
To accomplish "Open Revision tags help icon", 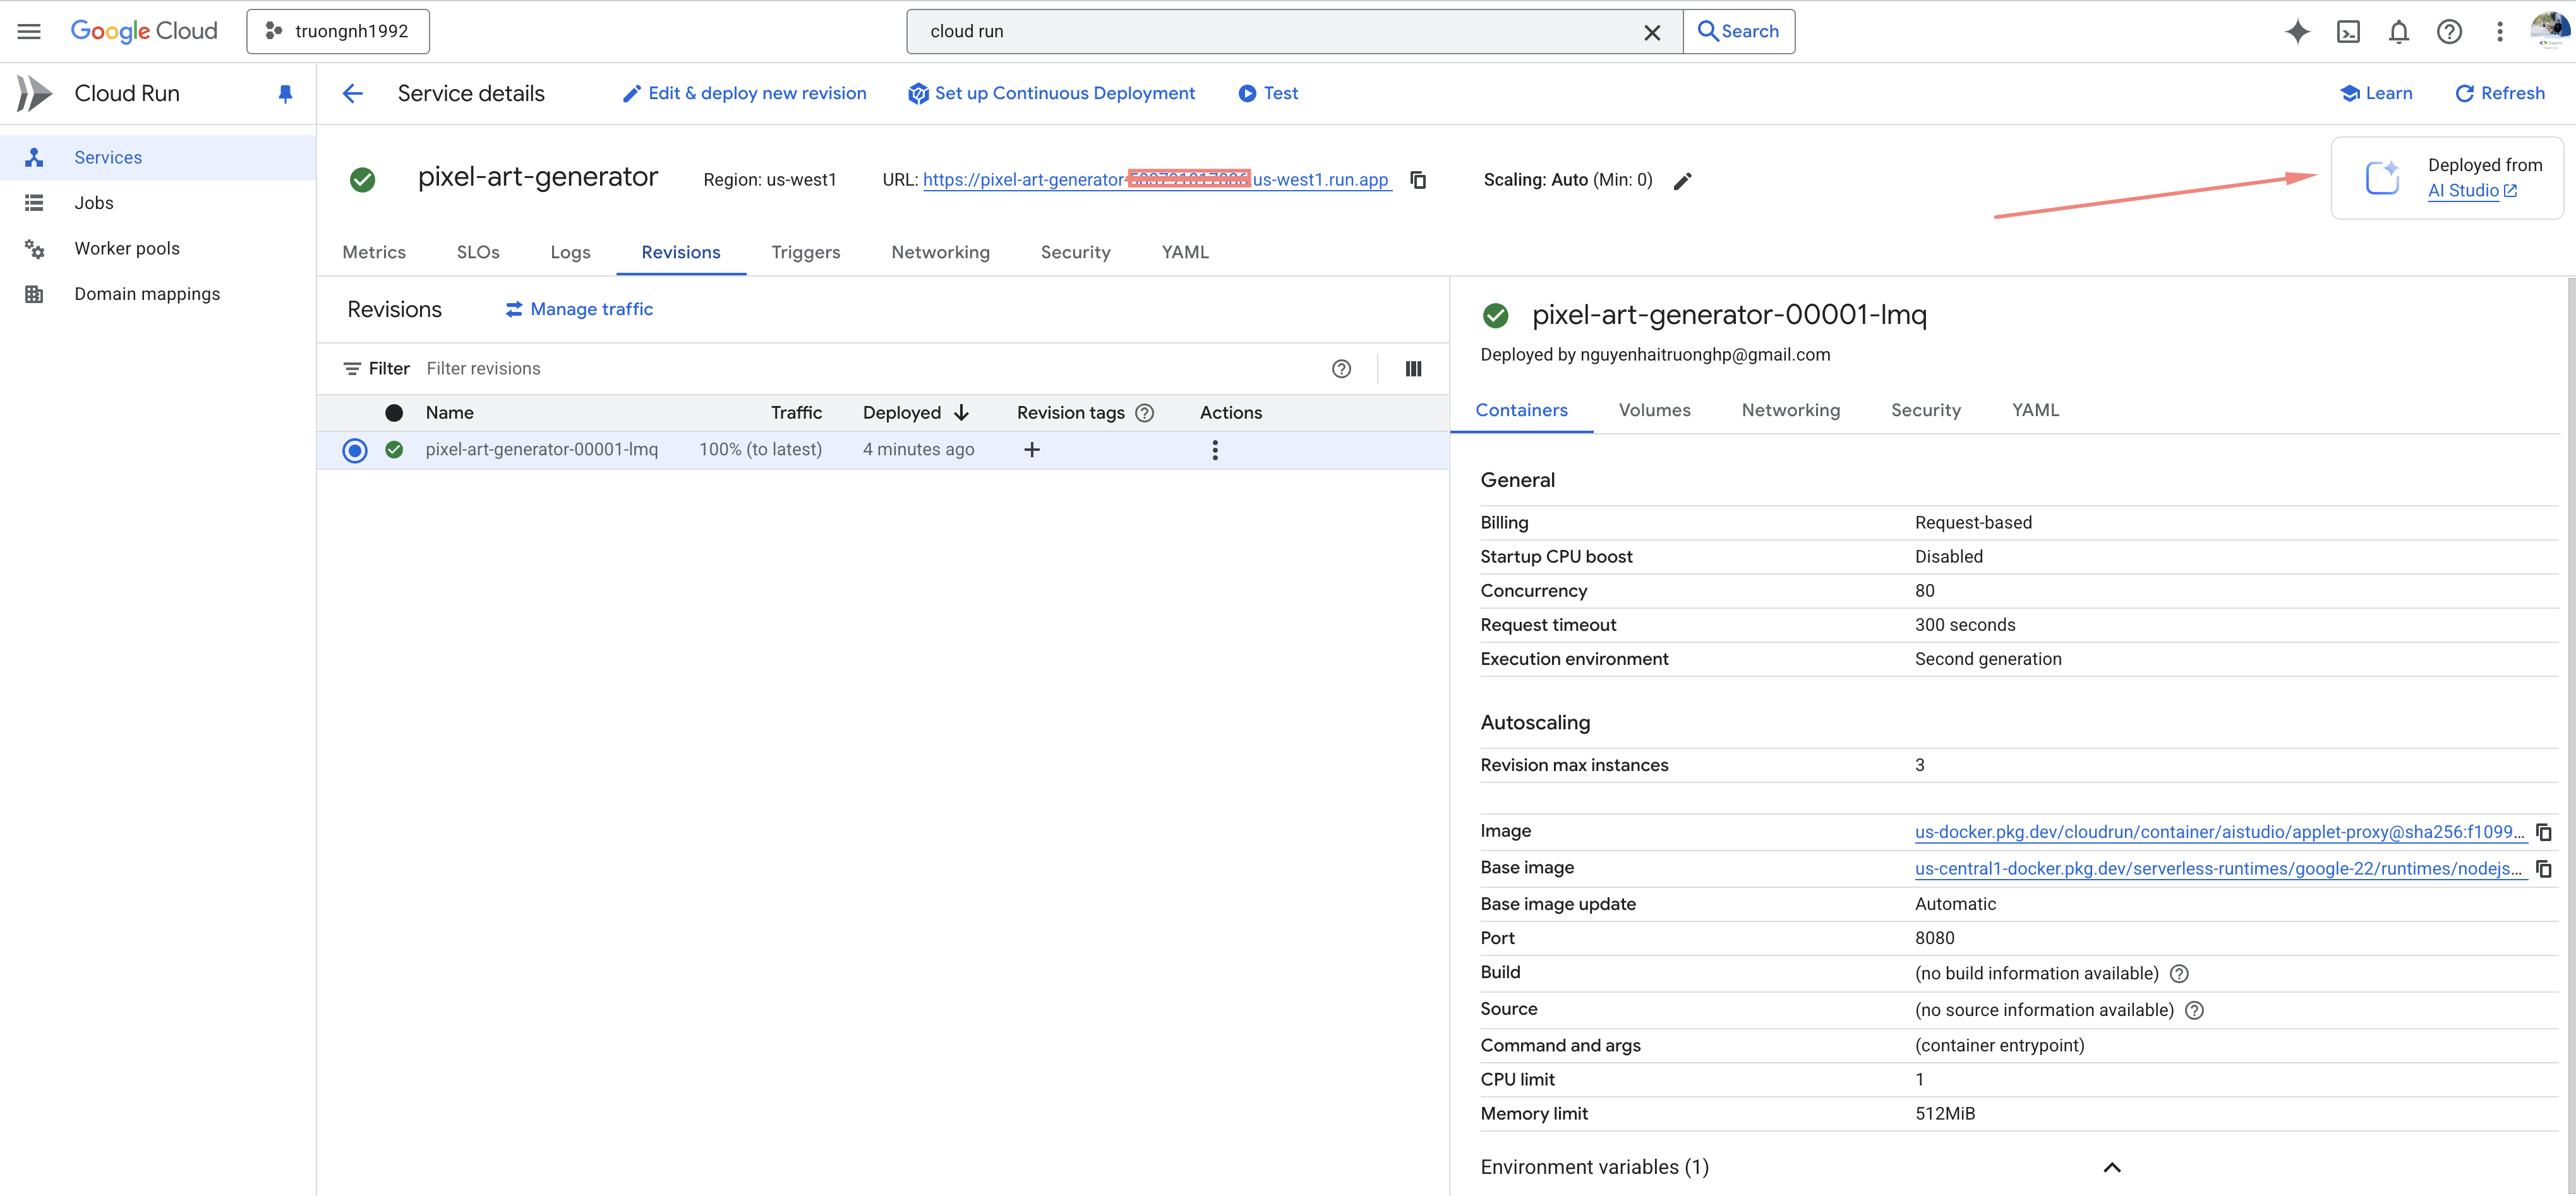I will pos(1145,413).
